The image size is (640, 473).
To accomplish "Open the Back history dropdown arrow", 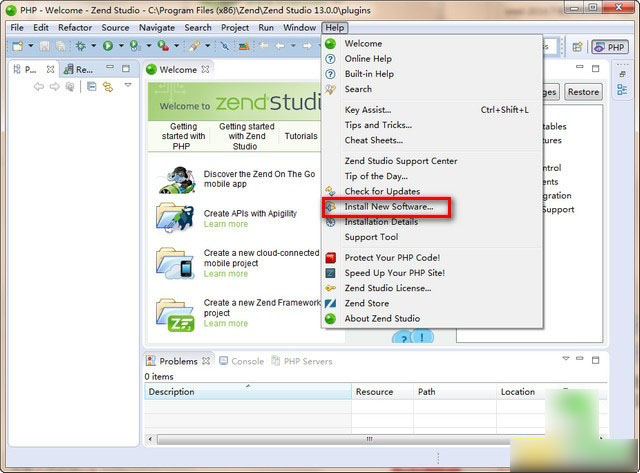I will click(293, 46).
